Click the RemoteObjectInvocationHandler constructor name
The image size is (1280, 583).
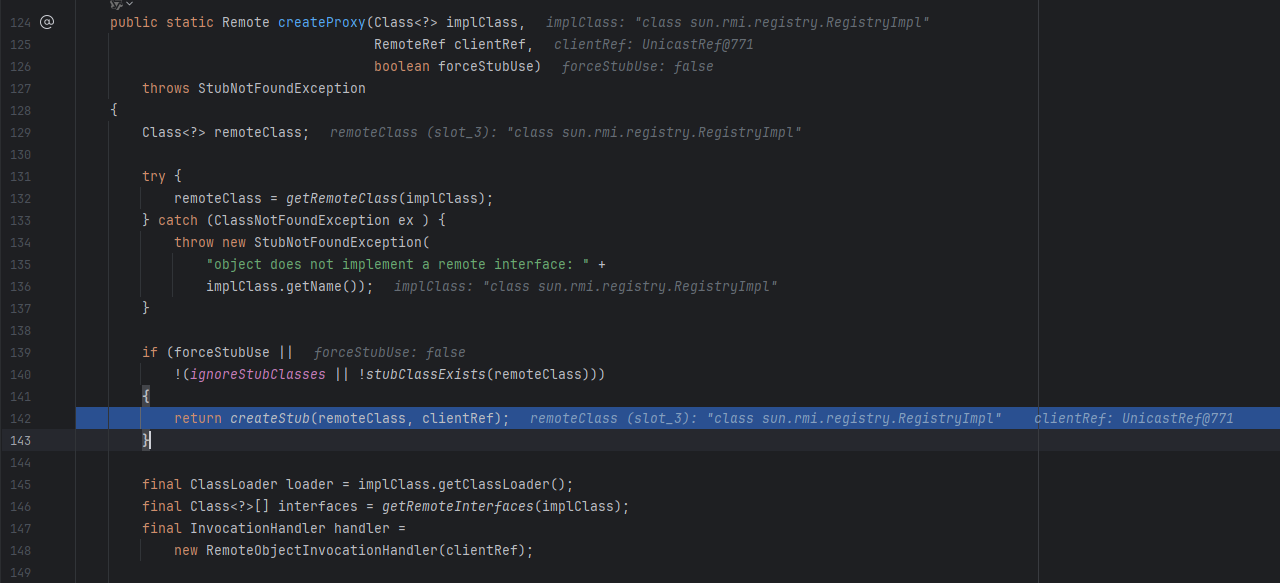[321, 550]
